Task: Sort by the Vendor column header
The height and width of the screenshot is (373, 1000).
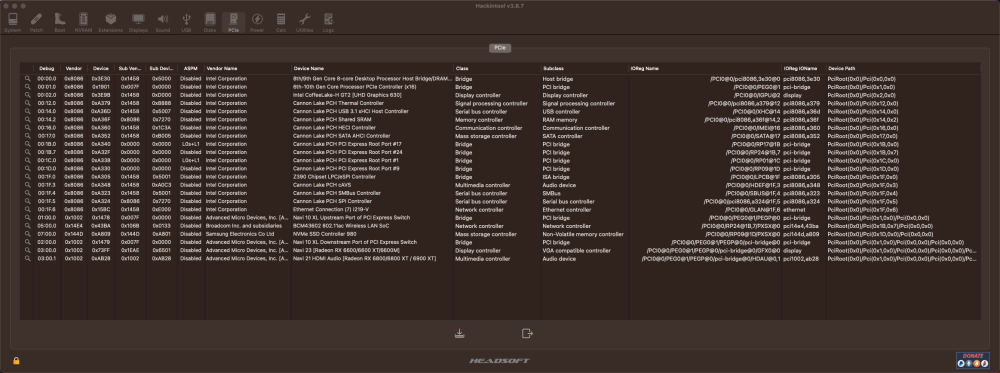Action: click(x=73, y=68)
